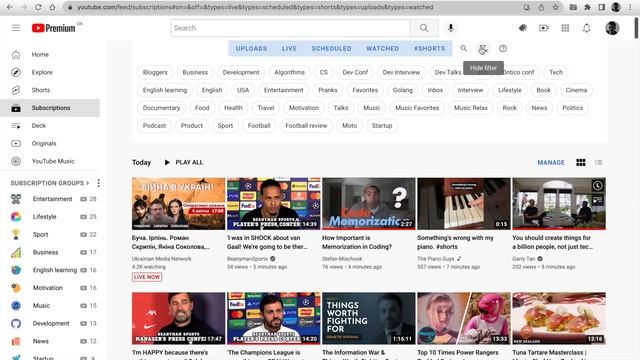This screenshot has height=360, width=640.
Task: Open the Share icon in address bar
Action: tap(541, 7)
